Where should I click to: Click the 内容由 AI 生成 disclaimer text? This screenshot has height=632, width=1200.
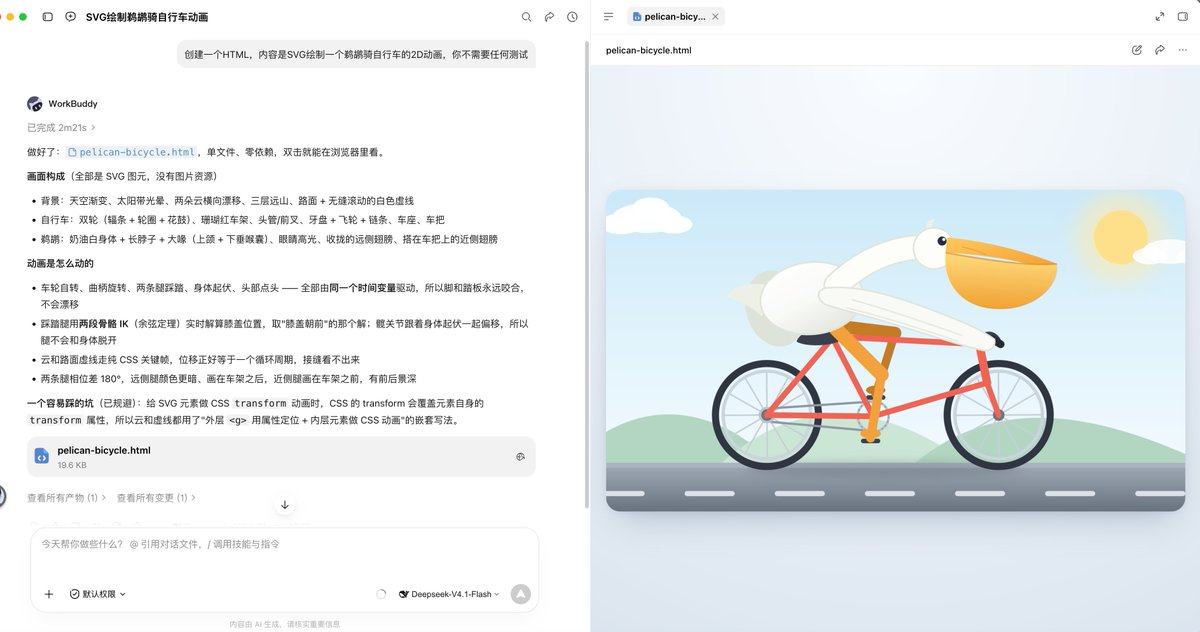(x=284, y=624)
